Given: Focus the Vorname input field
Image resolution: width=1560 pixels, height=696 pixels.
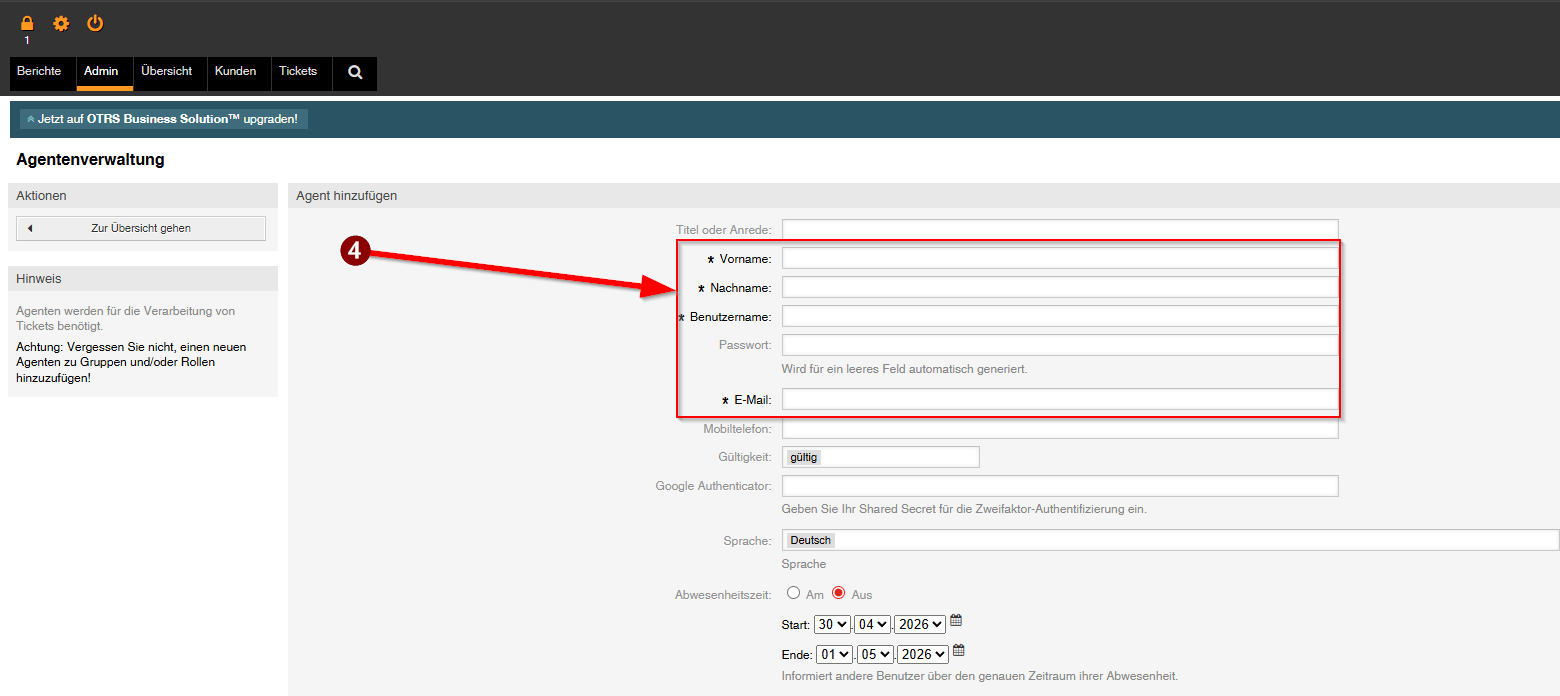Looking at the screenshot, I should point(1060,259).
